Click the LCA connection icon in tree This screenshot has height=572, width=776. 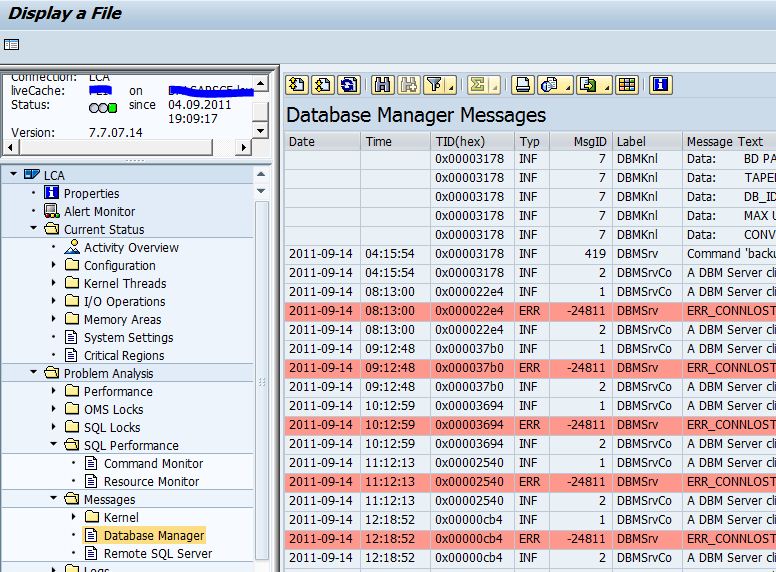pyautogui.click(x=32, y=175)
